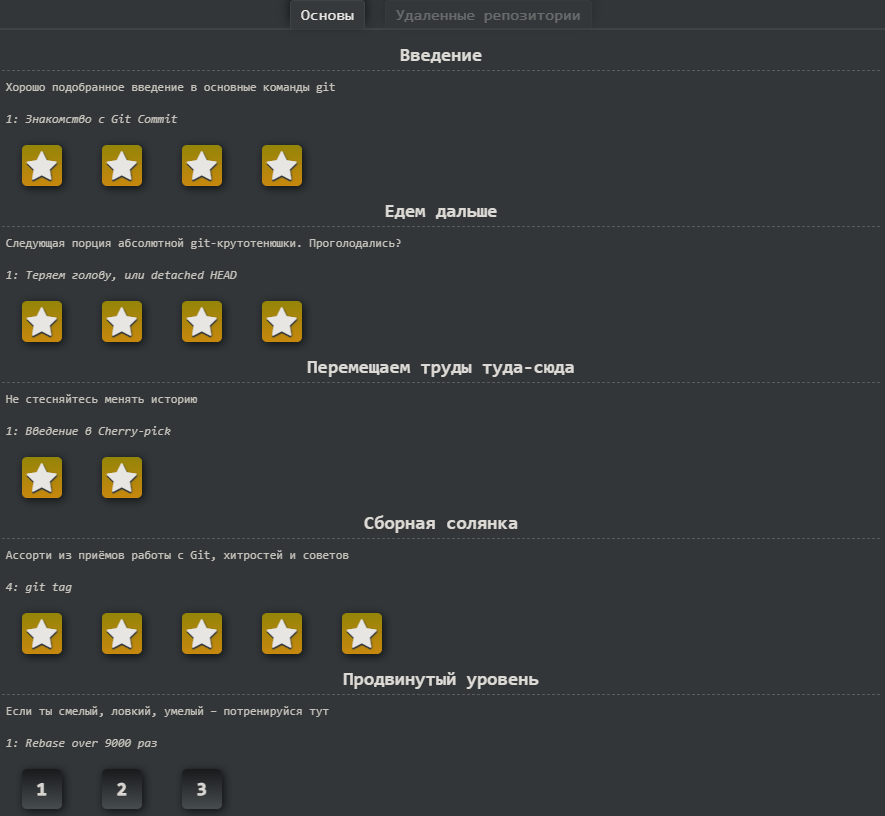Click the Продвинутый уровень heading
This screenshot has height=816, width=885.
(441, 679)
